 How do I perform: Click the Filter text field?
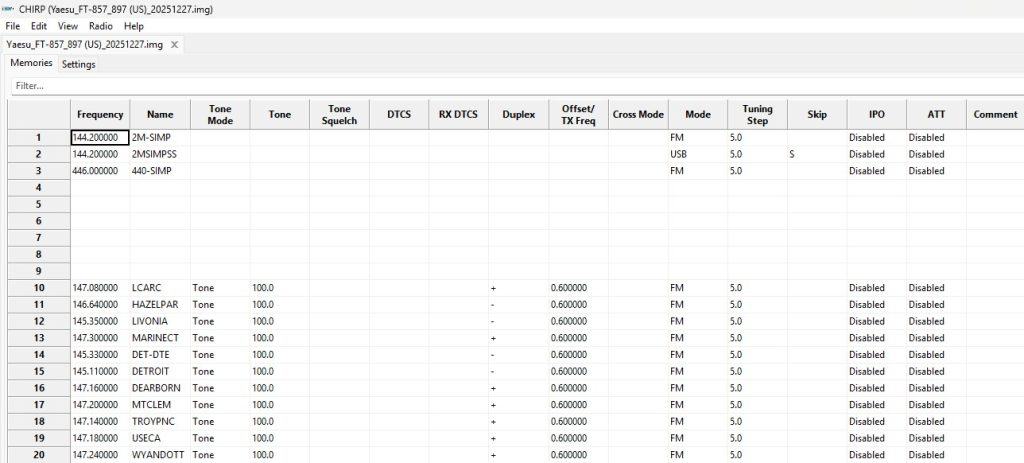(500, 86)
